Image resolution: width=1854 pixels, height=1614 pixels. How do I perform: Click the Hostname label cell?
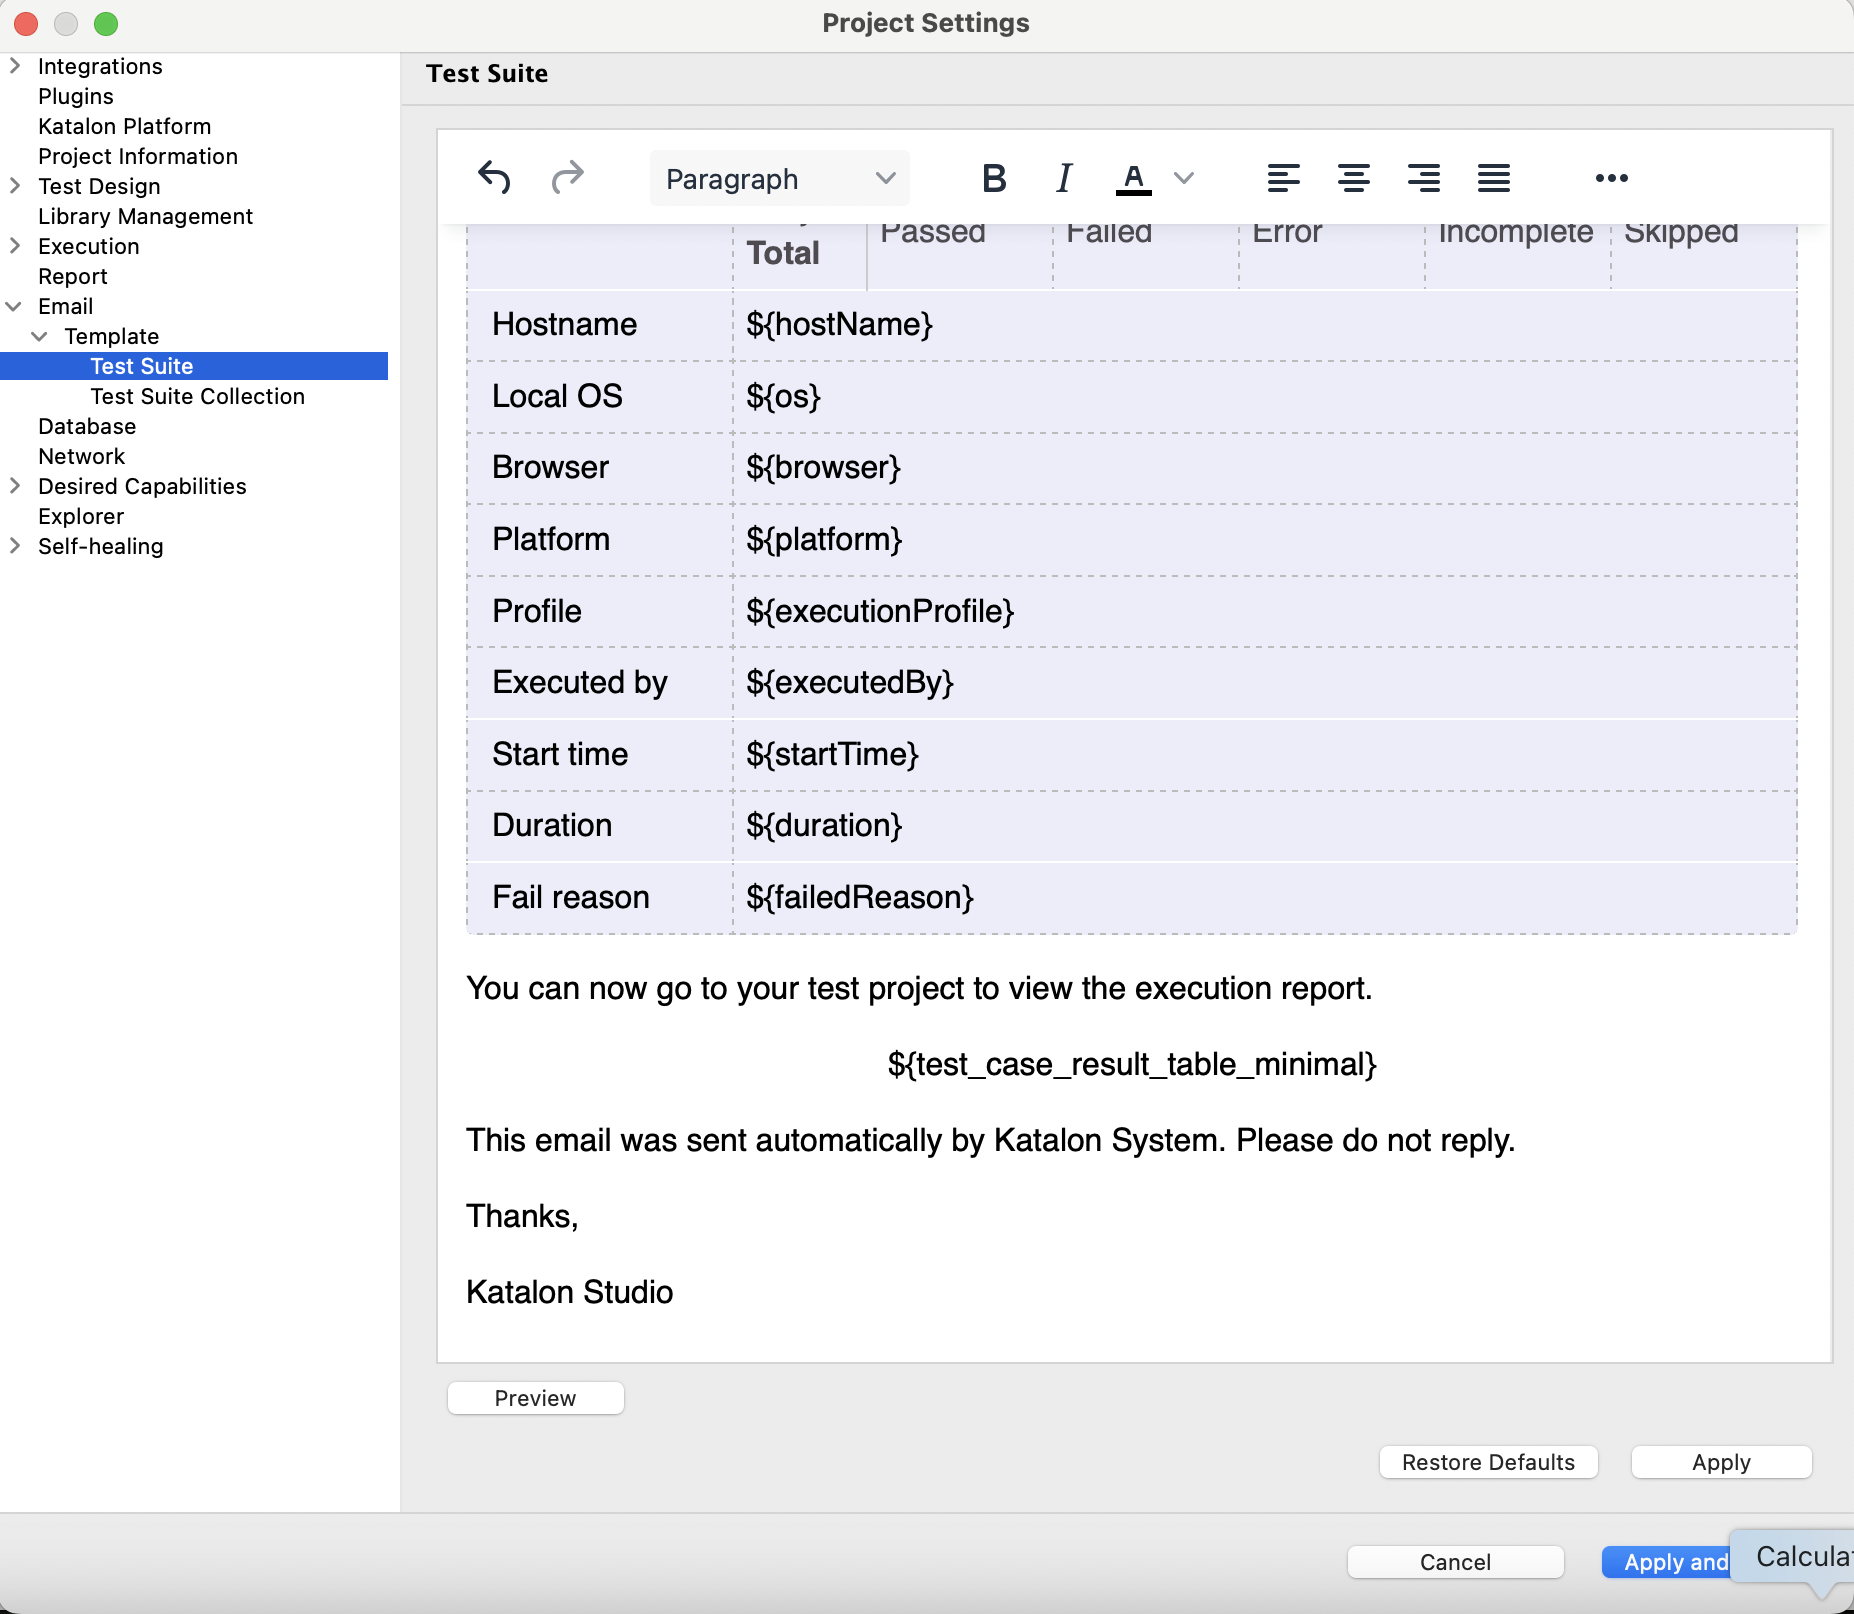(600, 325)
